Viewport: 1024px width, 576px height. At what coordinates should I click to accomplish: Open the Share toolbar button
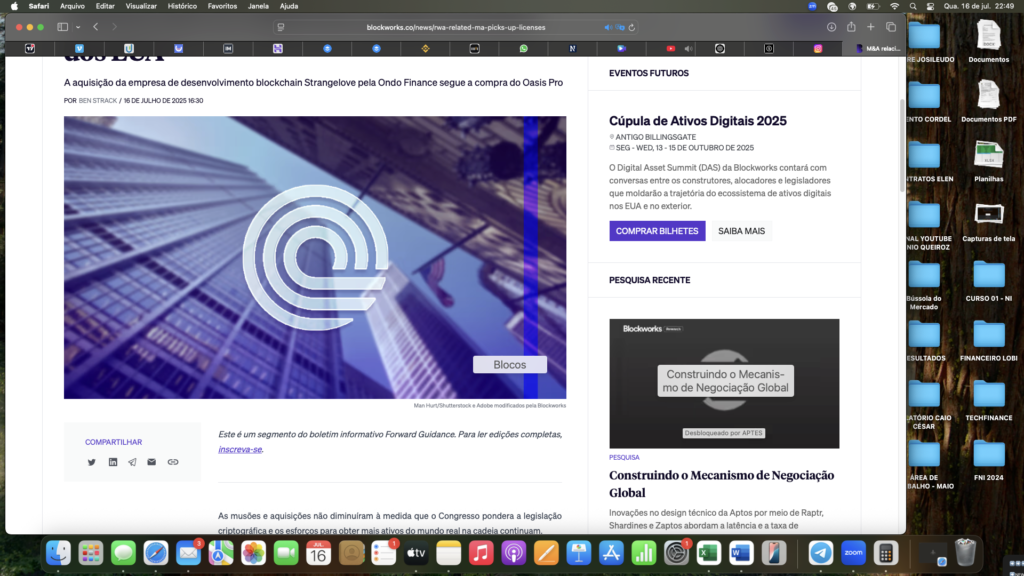[x=851, y=27]
